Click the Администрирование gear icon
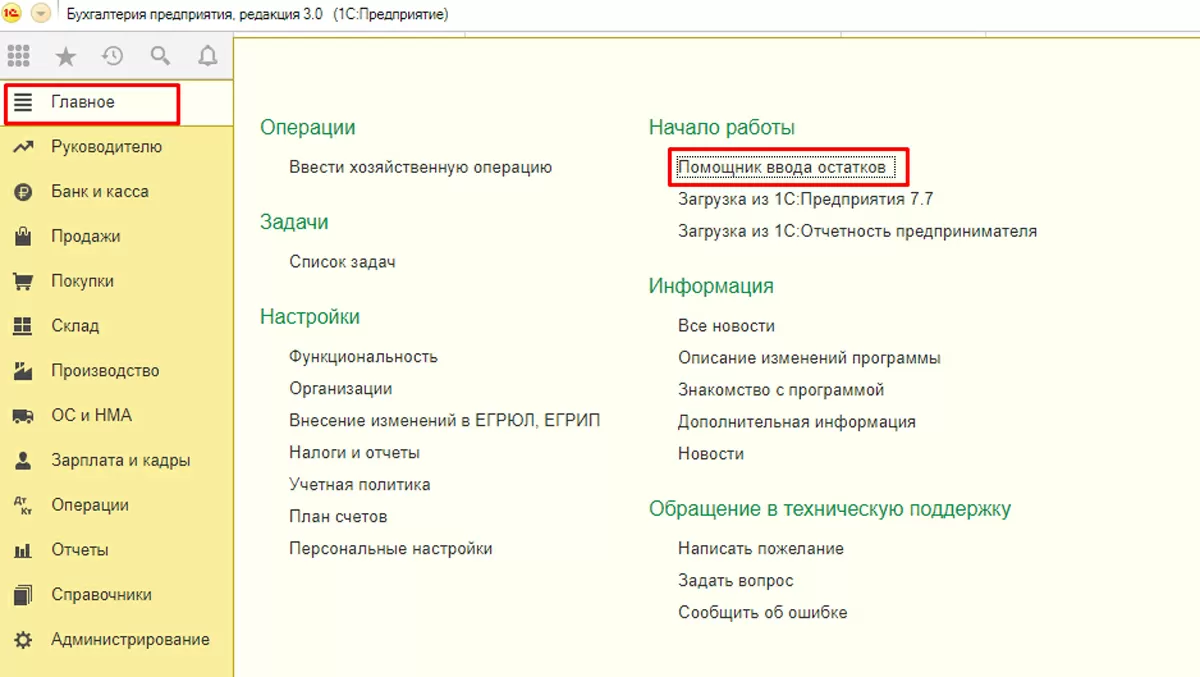 pos(23,640)
